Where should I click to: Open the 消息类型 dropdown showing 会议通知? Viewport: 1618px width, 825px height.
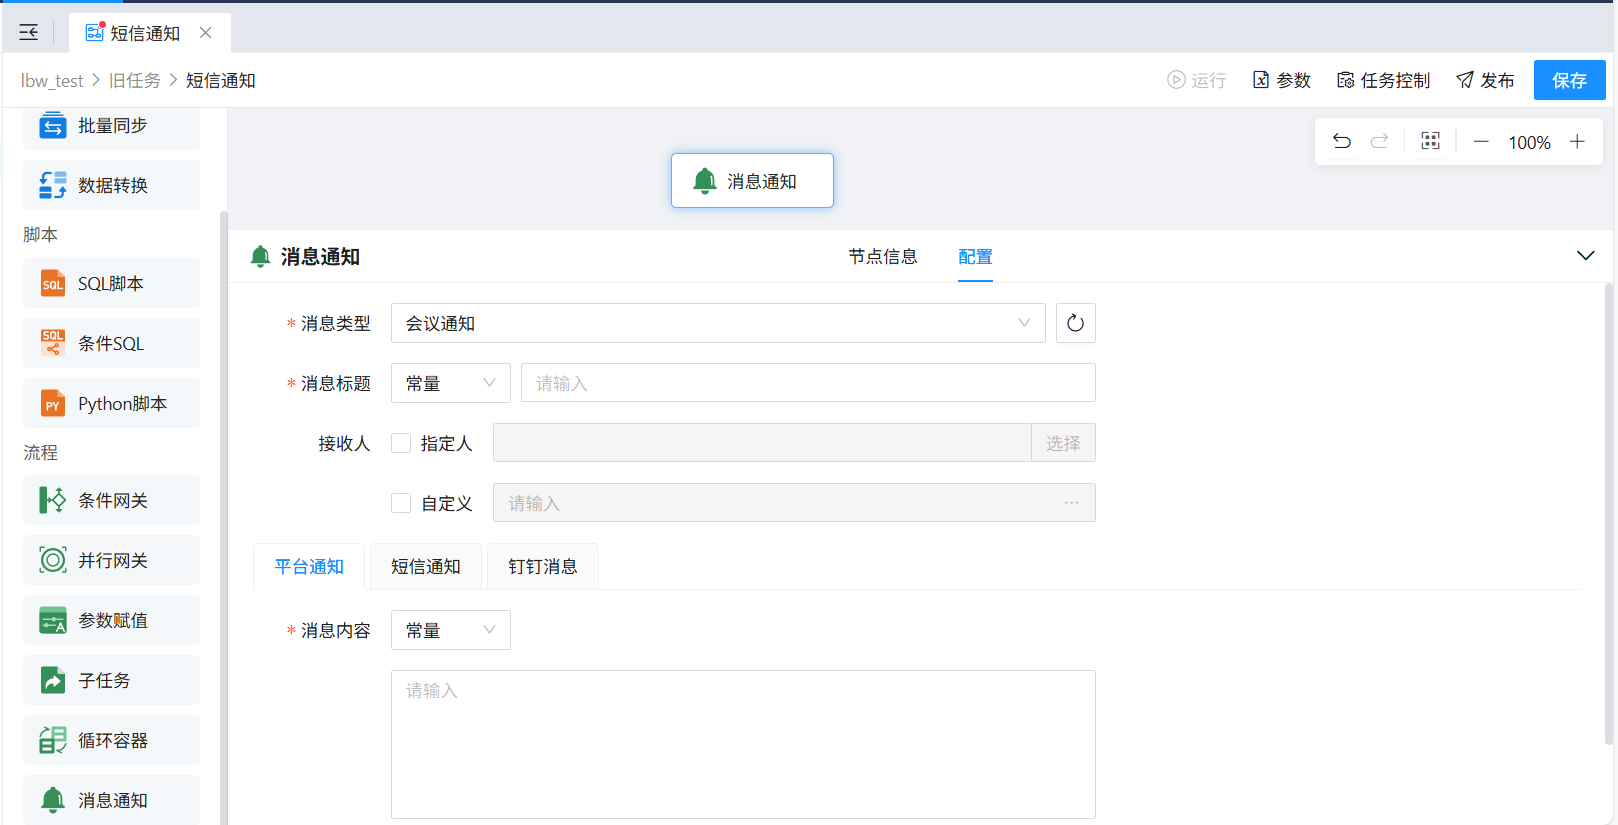coord(717,323)
